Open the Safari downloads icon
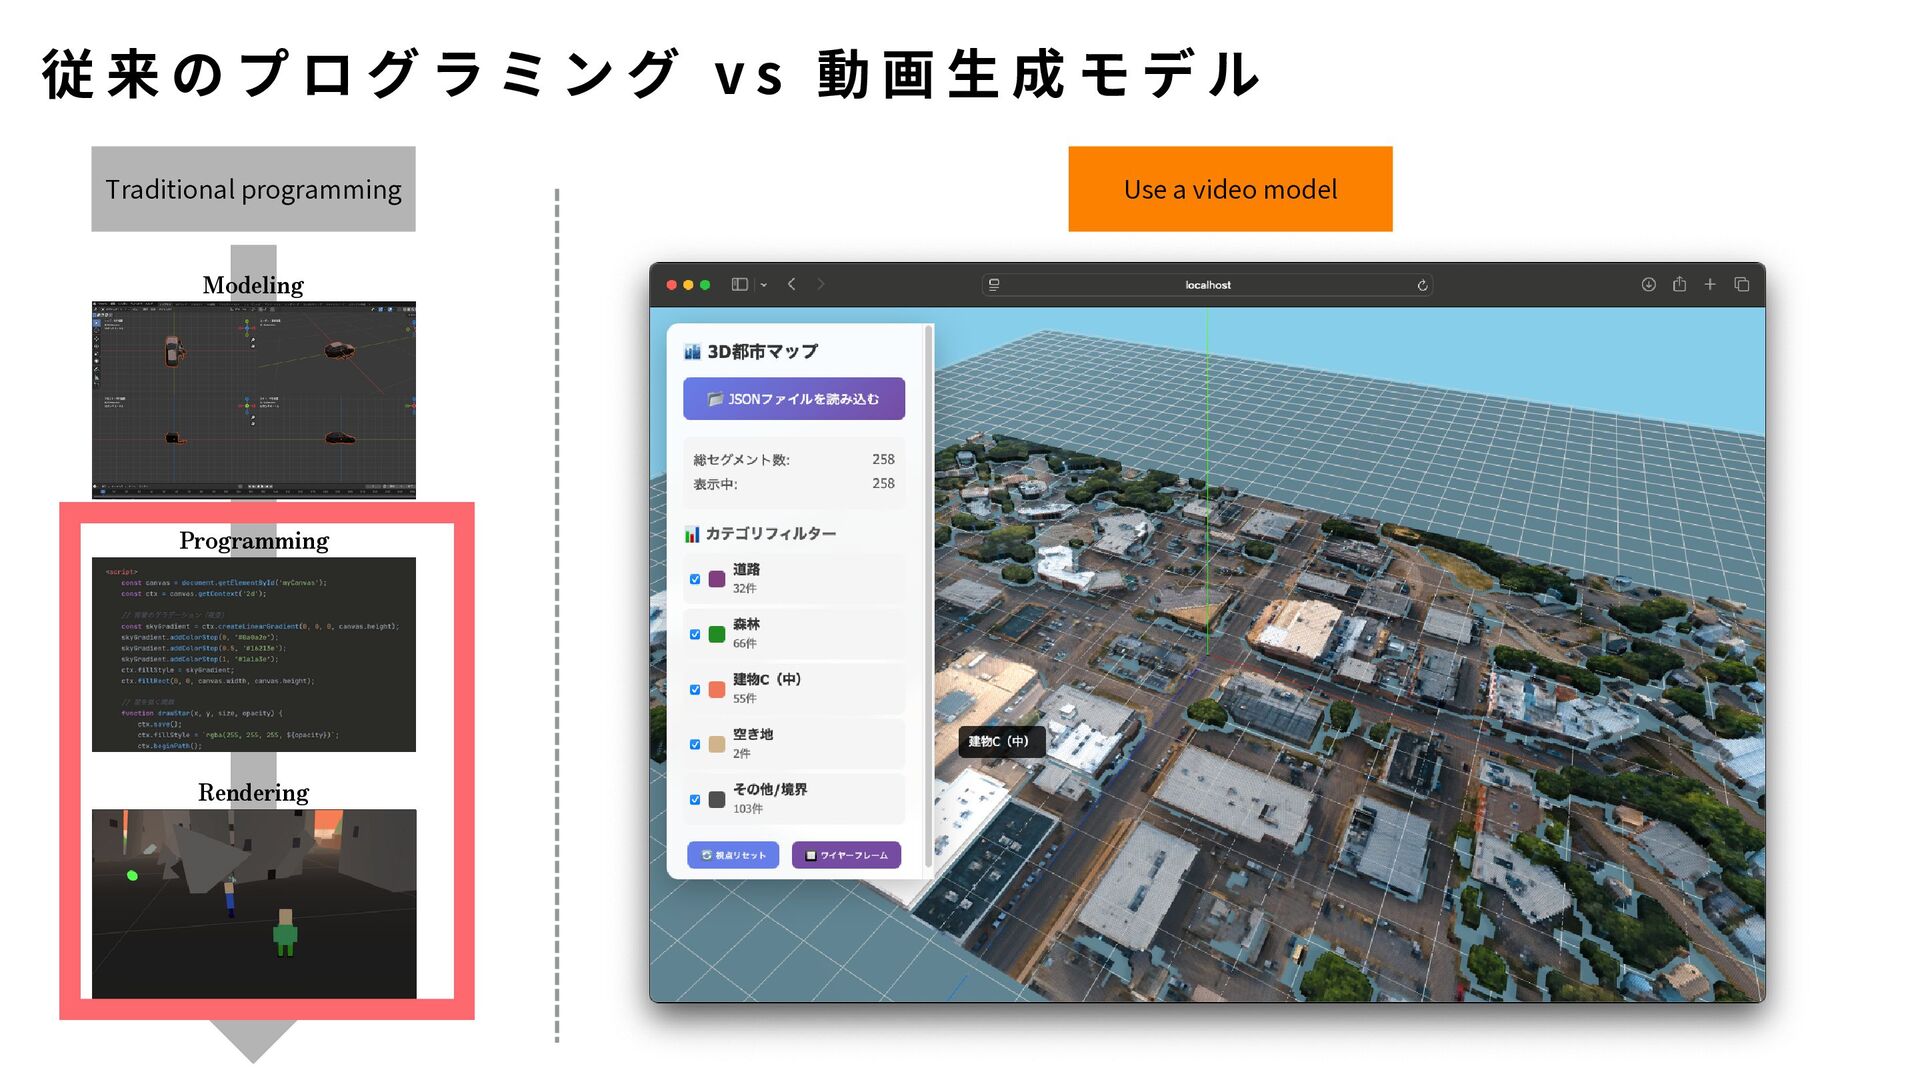The image size is (1920, 1080). pyautogui.click(x=1648, y=285)
